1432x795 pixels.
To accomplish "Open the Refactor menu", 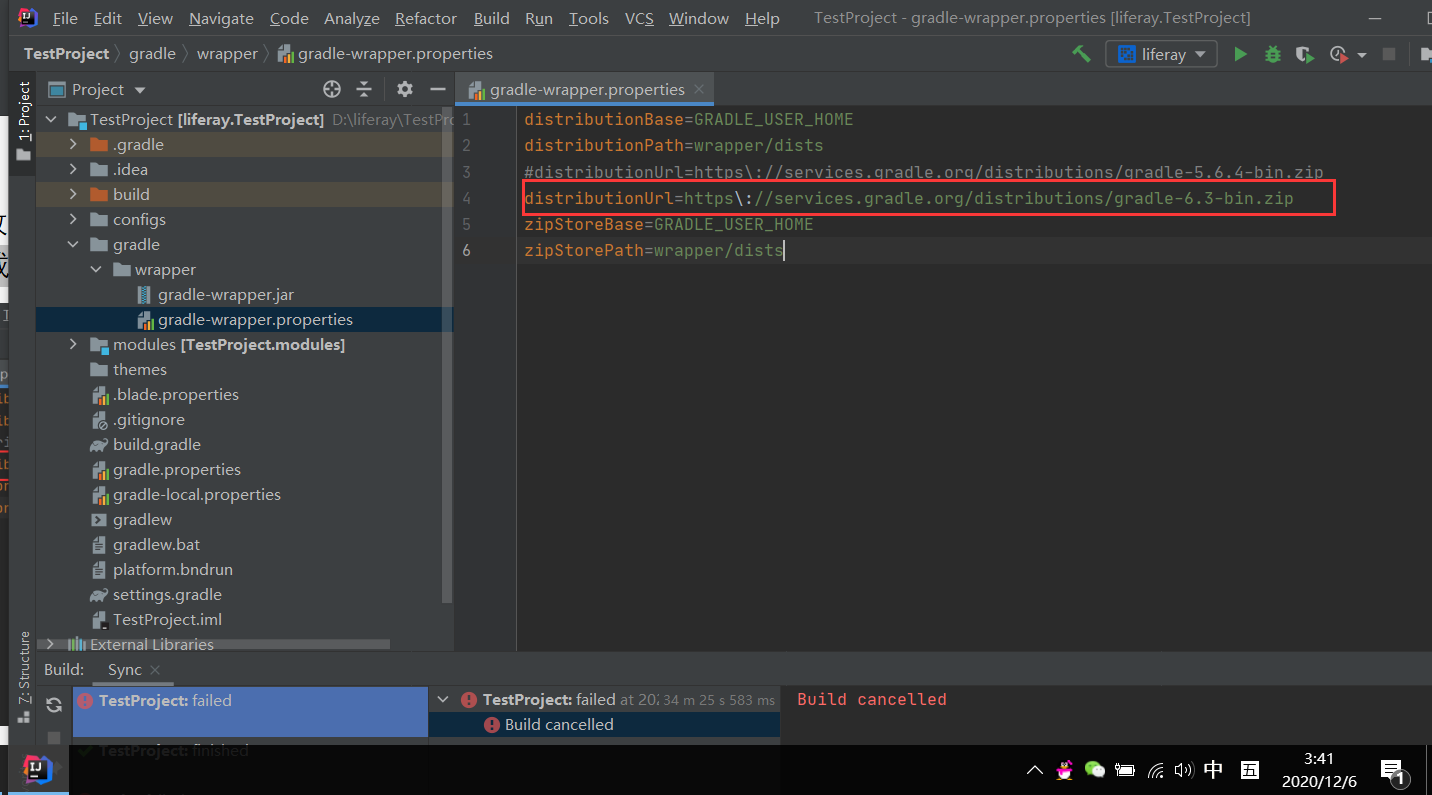I will point(426,18).
